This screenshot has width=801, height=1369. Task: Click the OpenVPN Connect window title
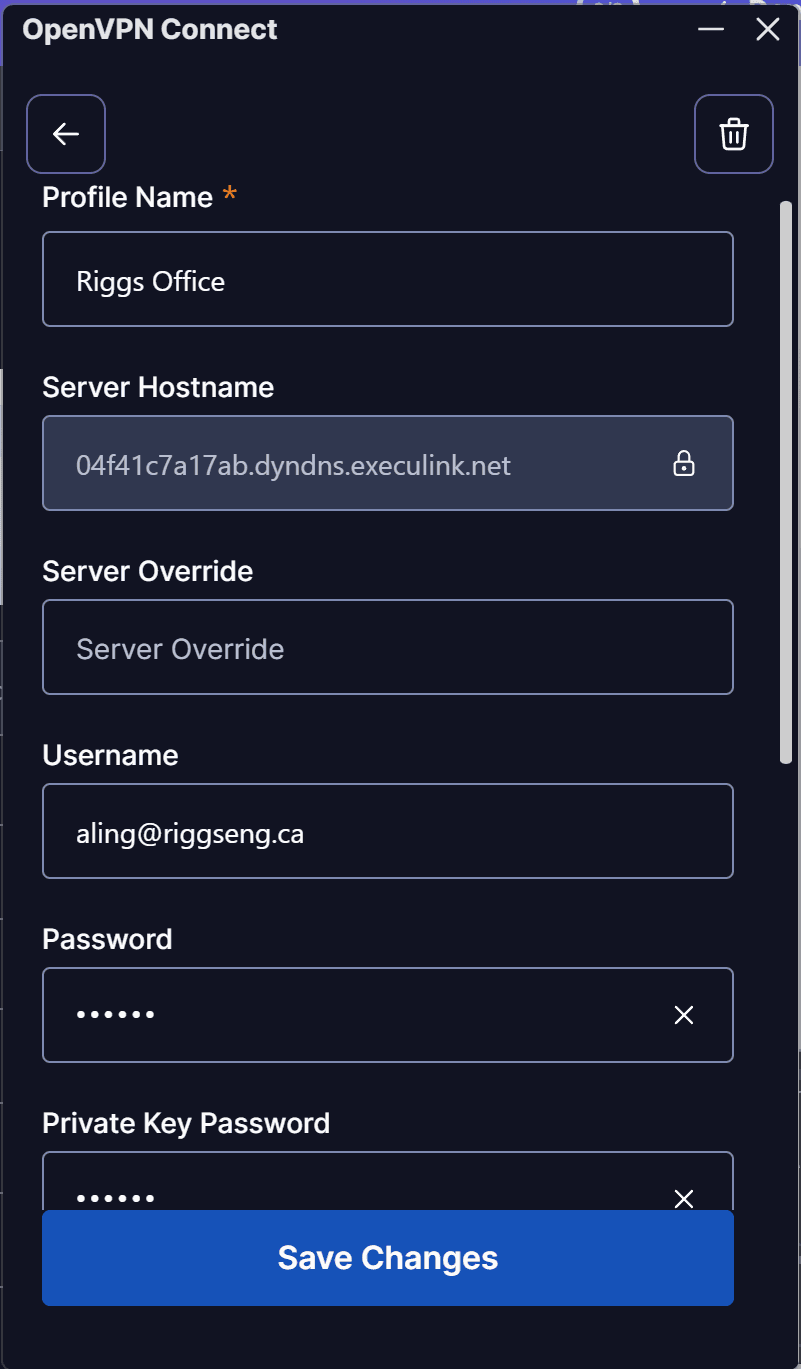(150, 30)
